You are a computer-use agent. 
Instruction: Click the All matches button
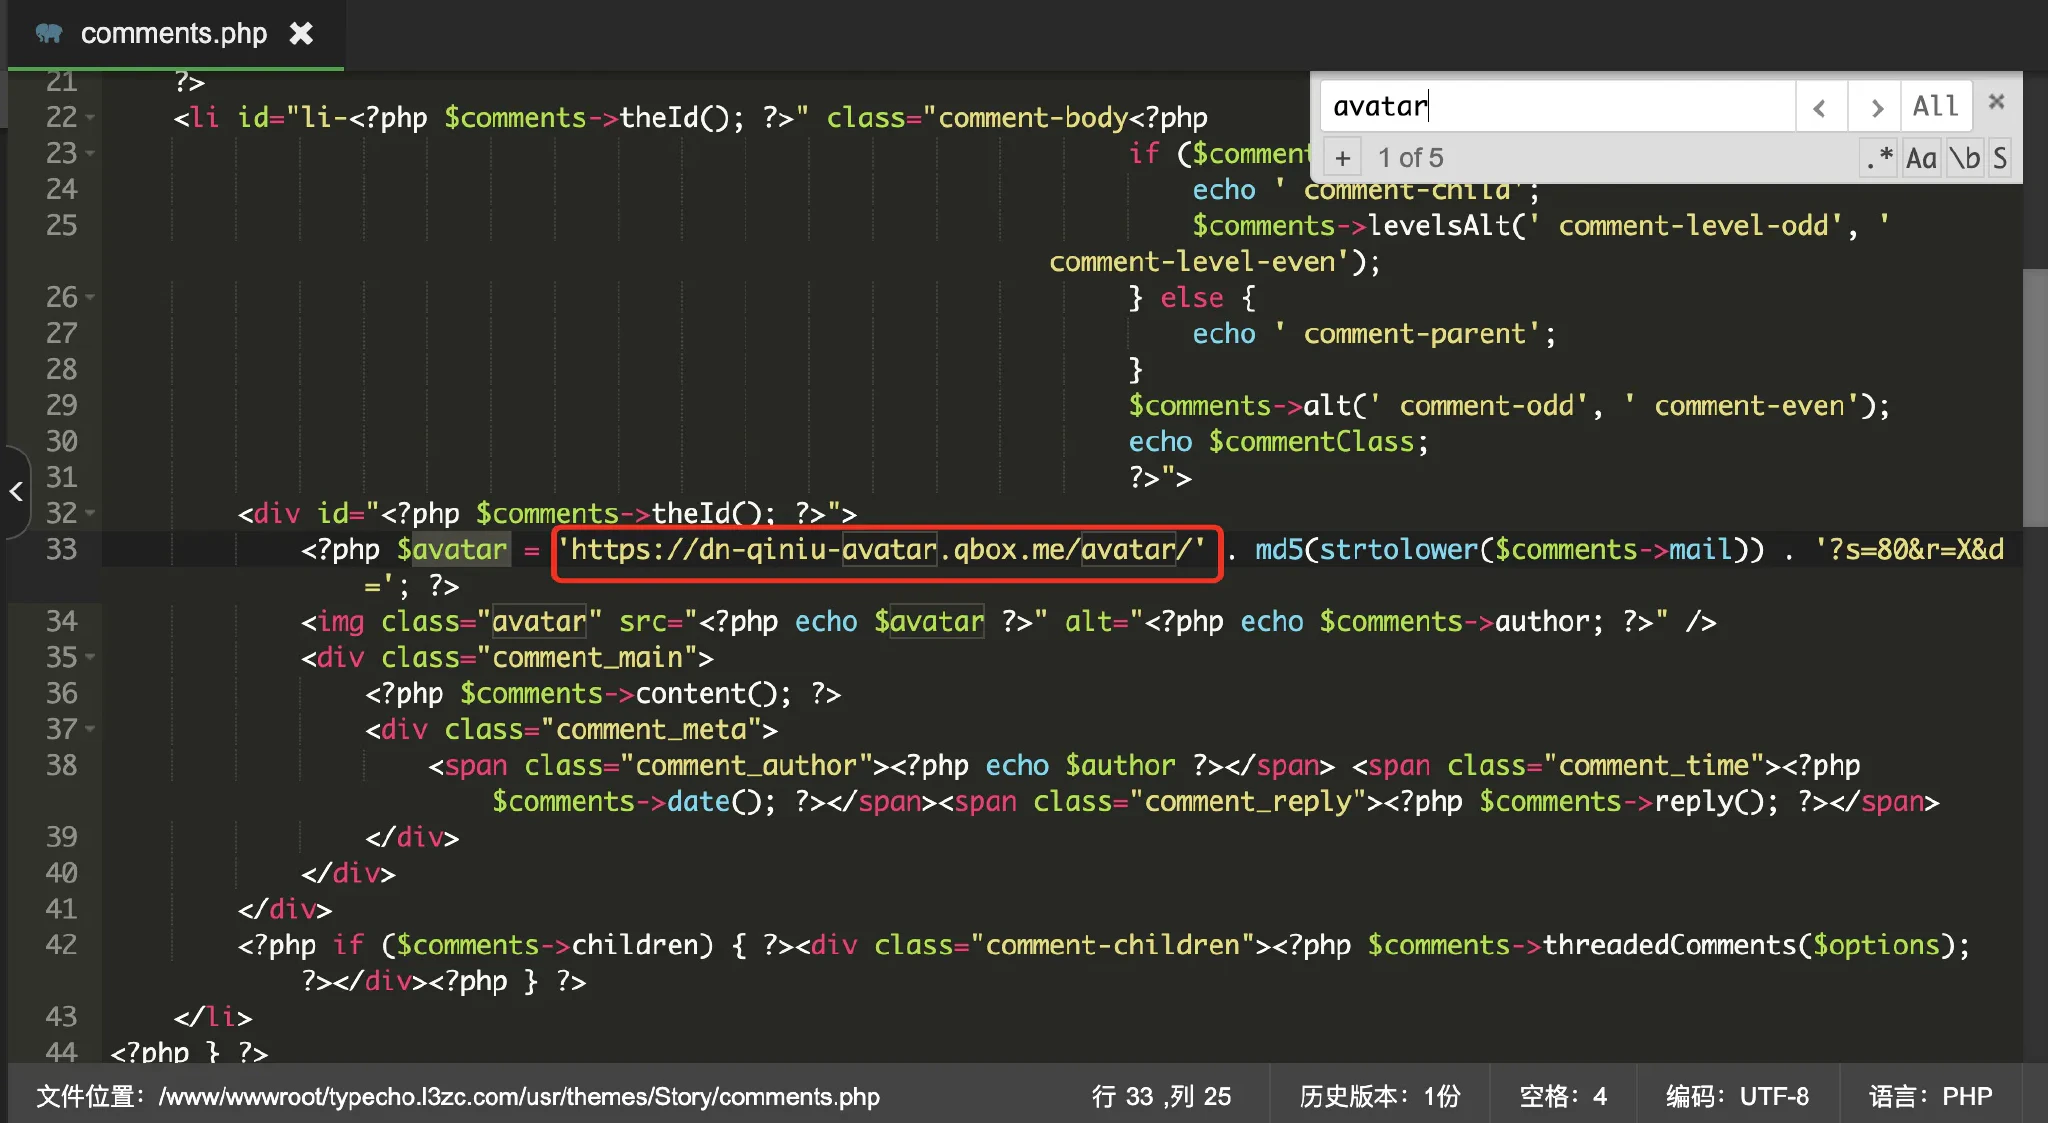(1935, 106)
